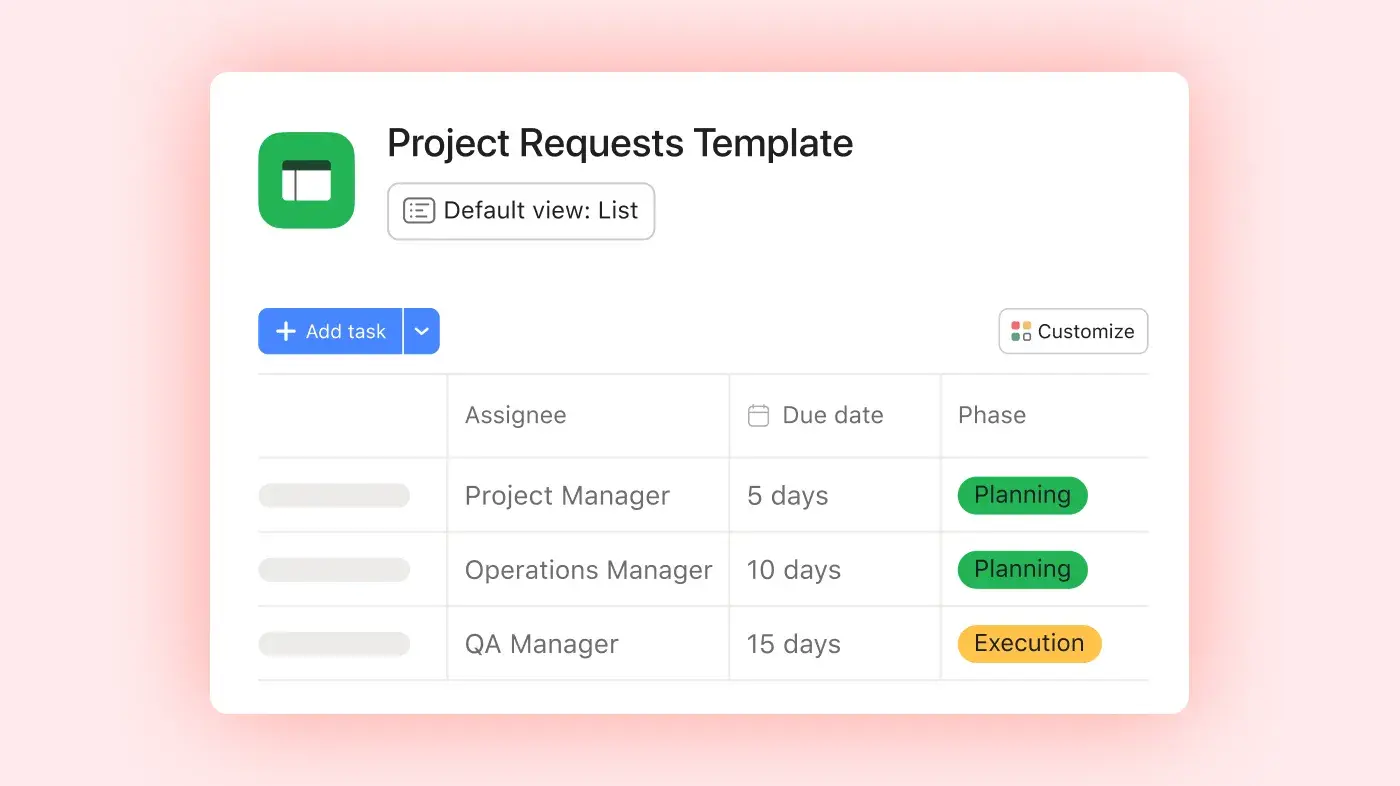Click the plus icon on Add task
The image size is (1400, 786).
(286, 331)
